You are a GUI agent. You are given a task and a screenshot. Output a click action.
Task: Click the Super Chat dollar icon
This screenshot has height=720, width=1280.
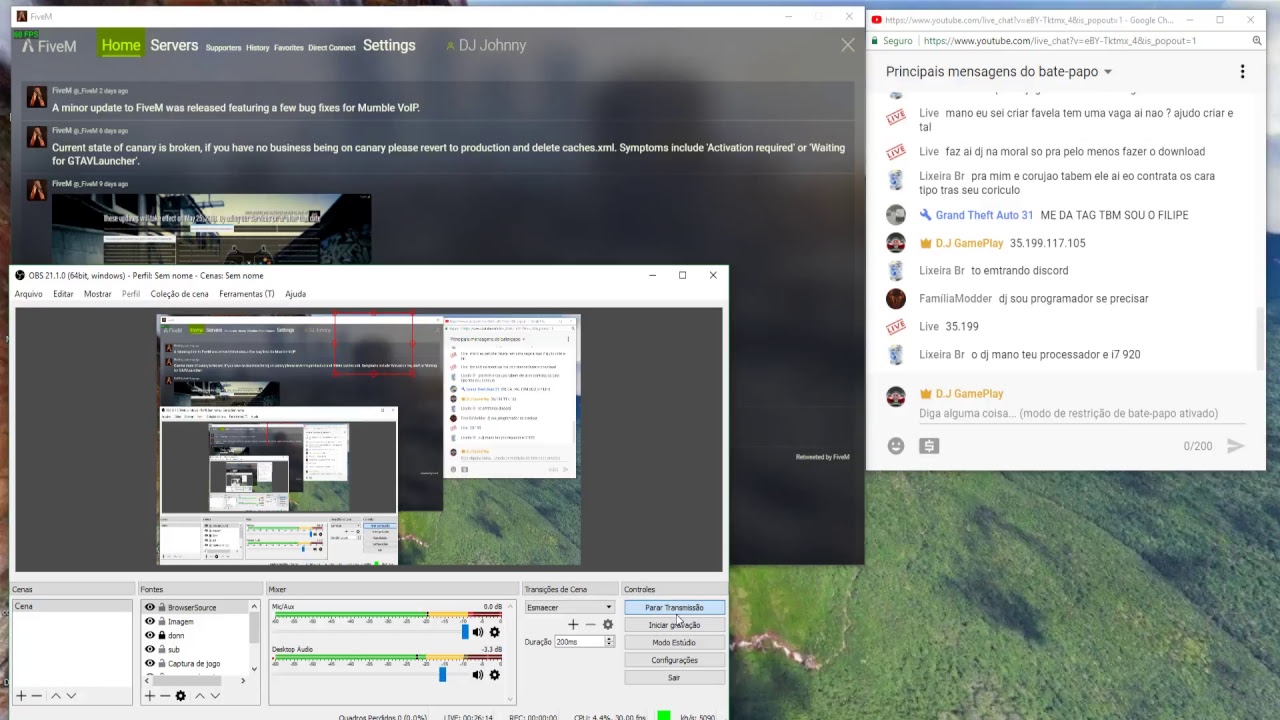pyautogui.click(x=929, y=446)
